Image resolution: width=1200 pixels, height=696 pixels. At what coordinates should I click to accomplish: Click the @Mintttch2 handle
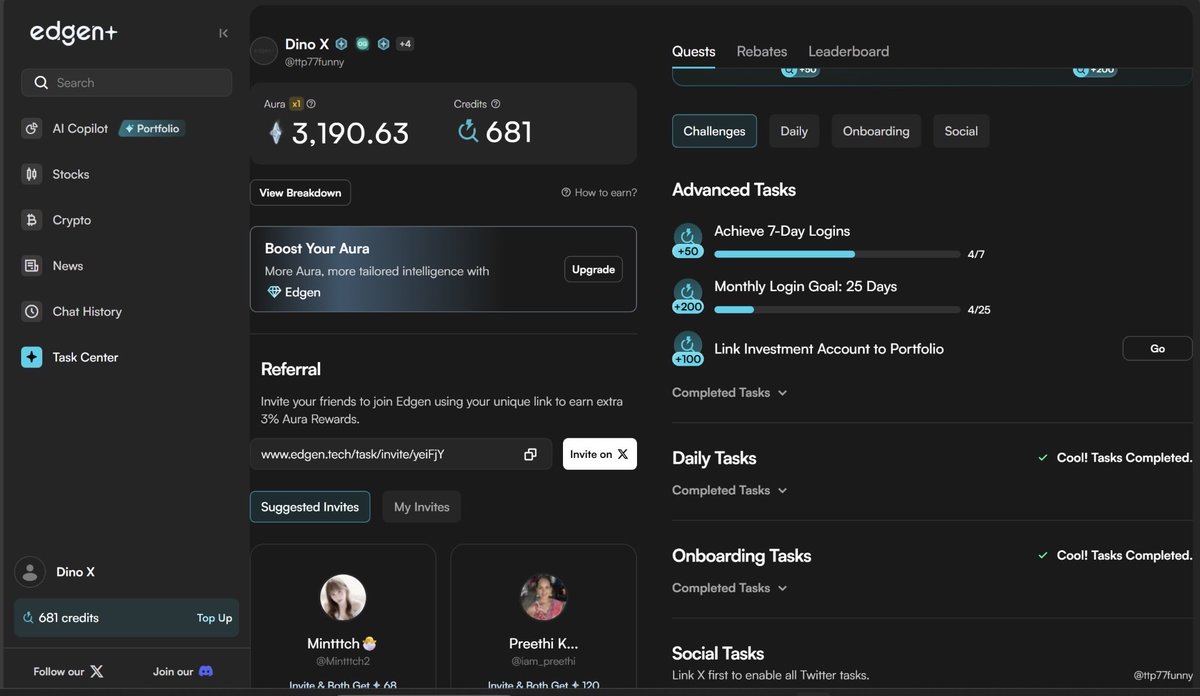(x=343, y=661)
